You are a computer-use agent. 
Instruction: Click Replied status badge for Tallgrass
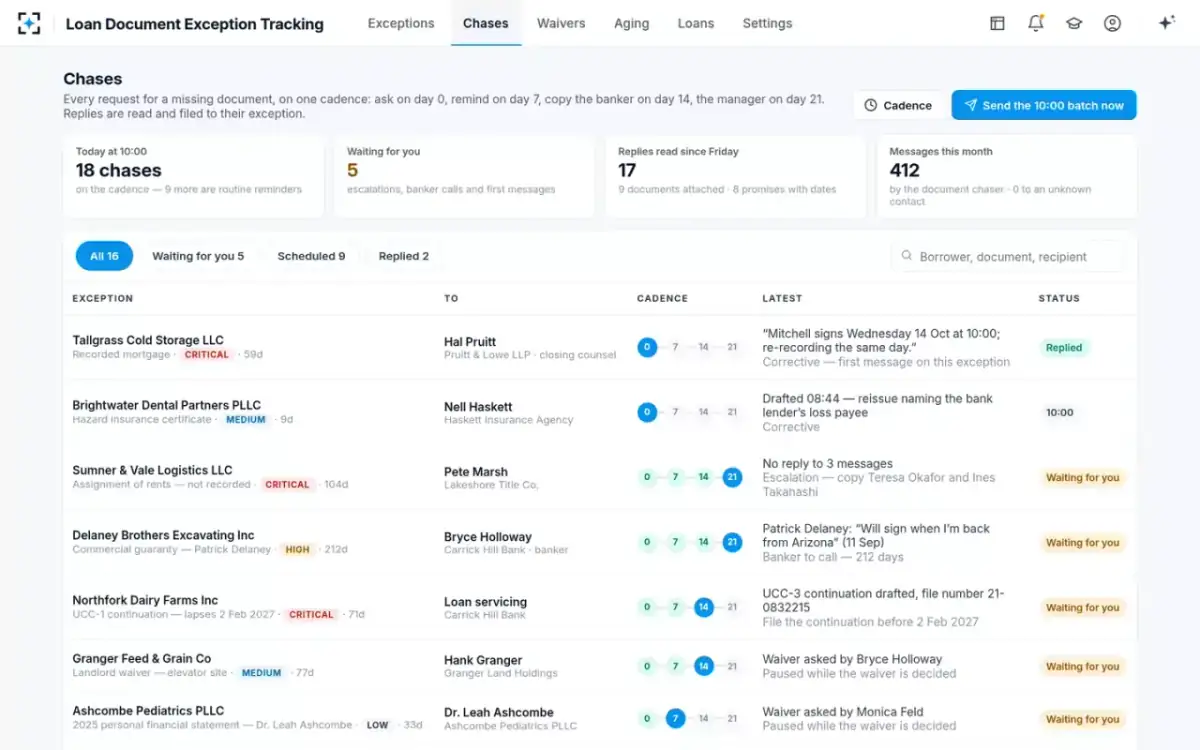tap(1064, 348)
